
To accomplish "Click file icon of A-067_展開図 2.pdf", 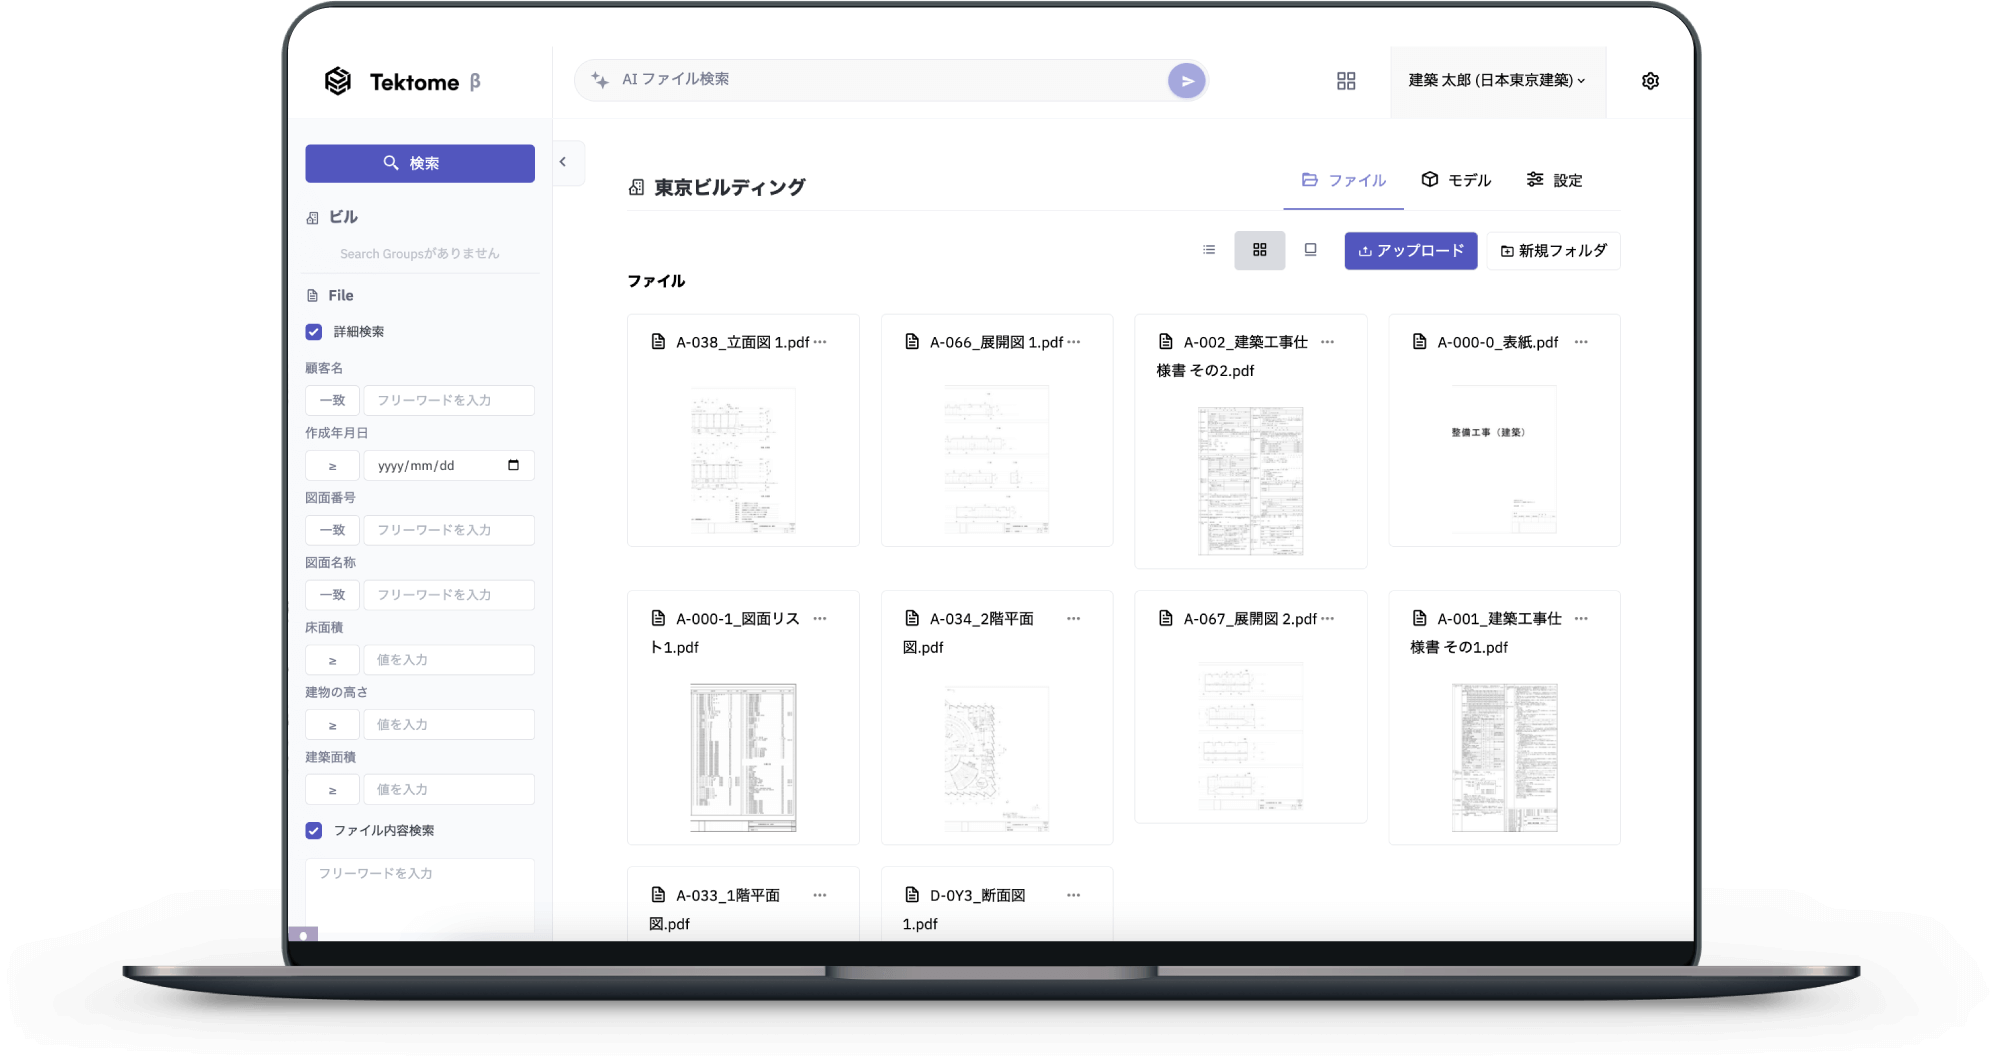I will pos(1166,619).
